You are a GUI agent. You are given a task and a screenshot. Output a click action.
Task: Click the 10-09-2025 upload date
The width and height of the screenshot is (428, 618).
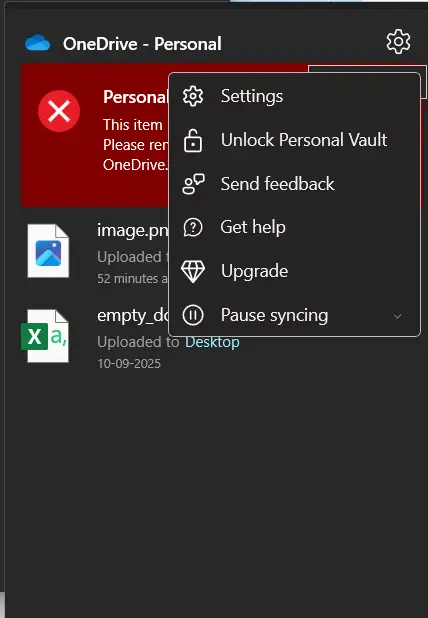click(x=129, y=363)
